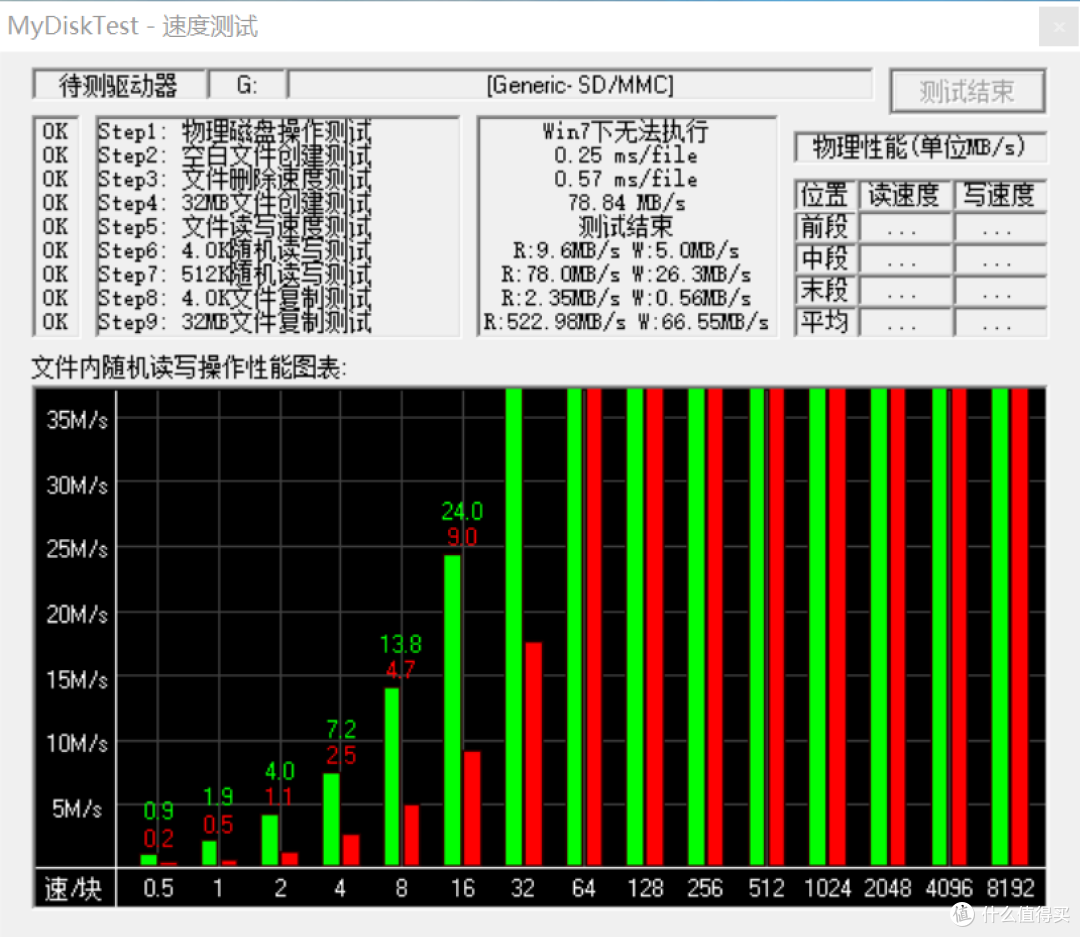The height and width of the screenshot is (937, 1080).
Task: Click the green read bar for 8K block
Action: coord(392,776)
